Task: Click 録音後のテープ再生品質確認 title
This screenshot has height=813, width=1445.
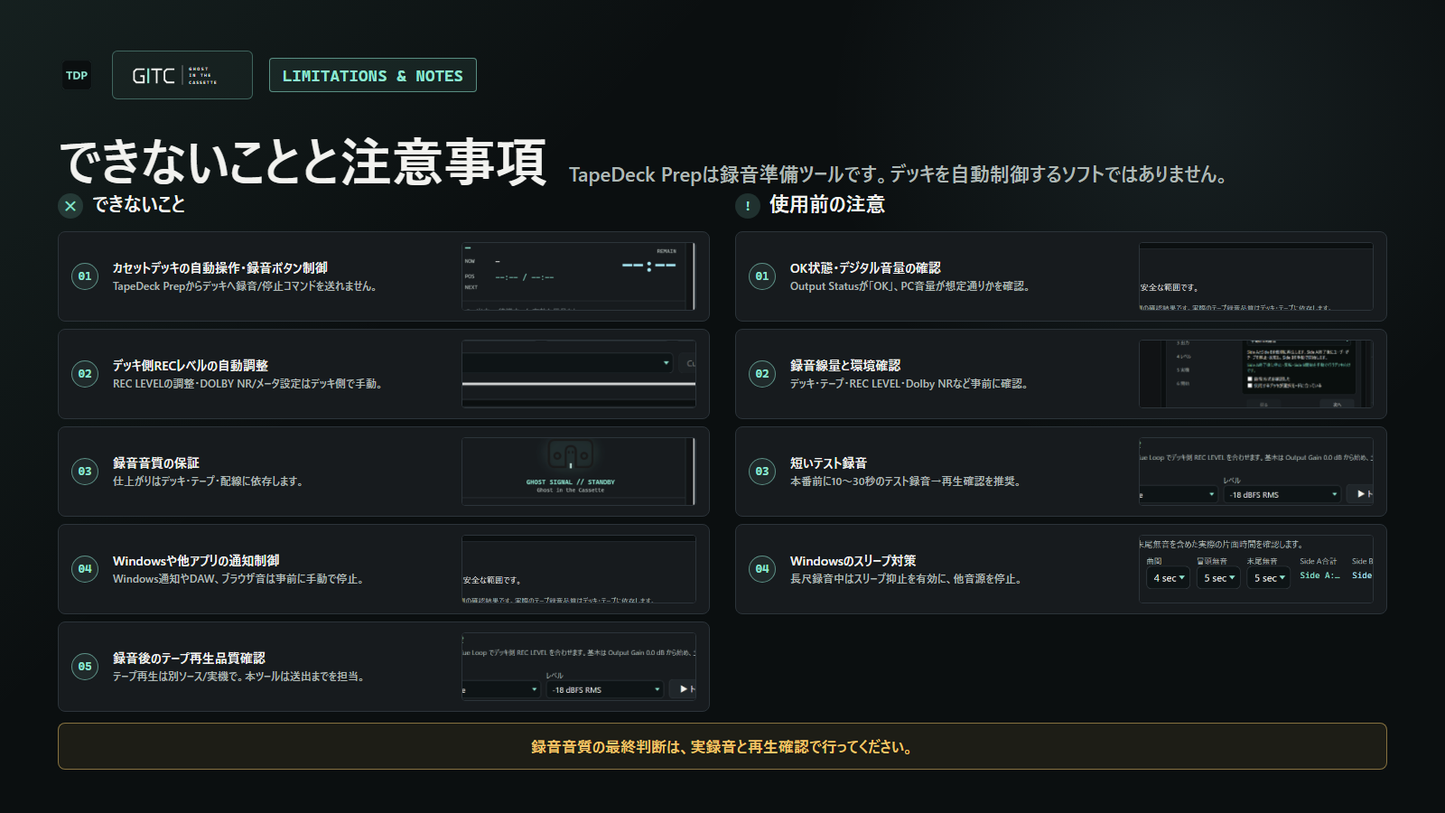Action: point(189,658)
